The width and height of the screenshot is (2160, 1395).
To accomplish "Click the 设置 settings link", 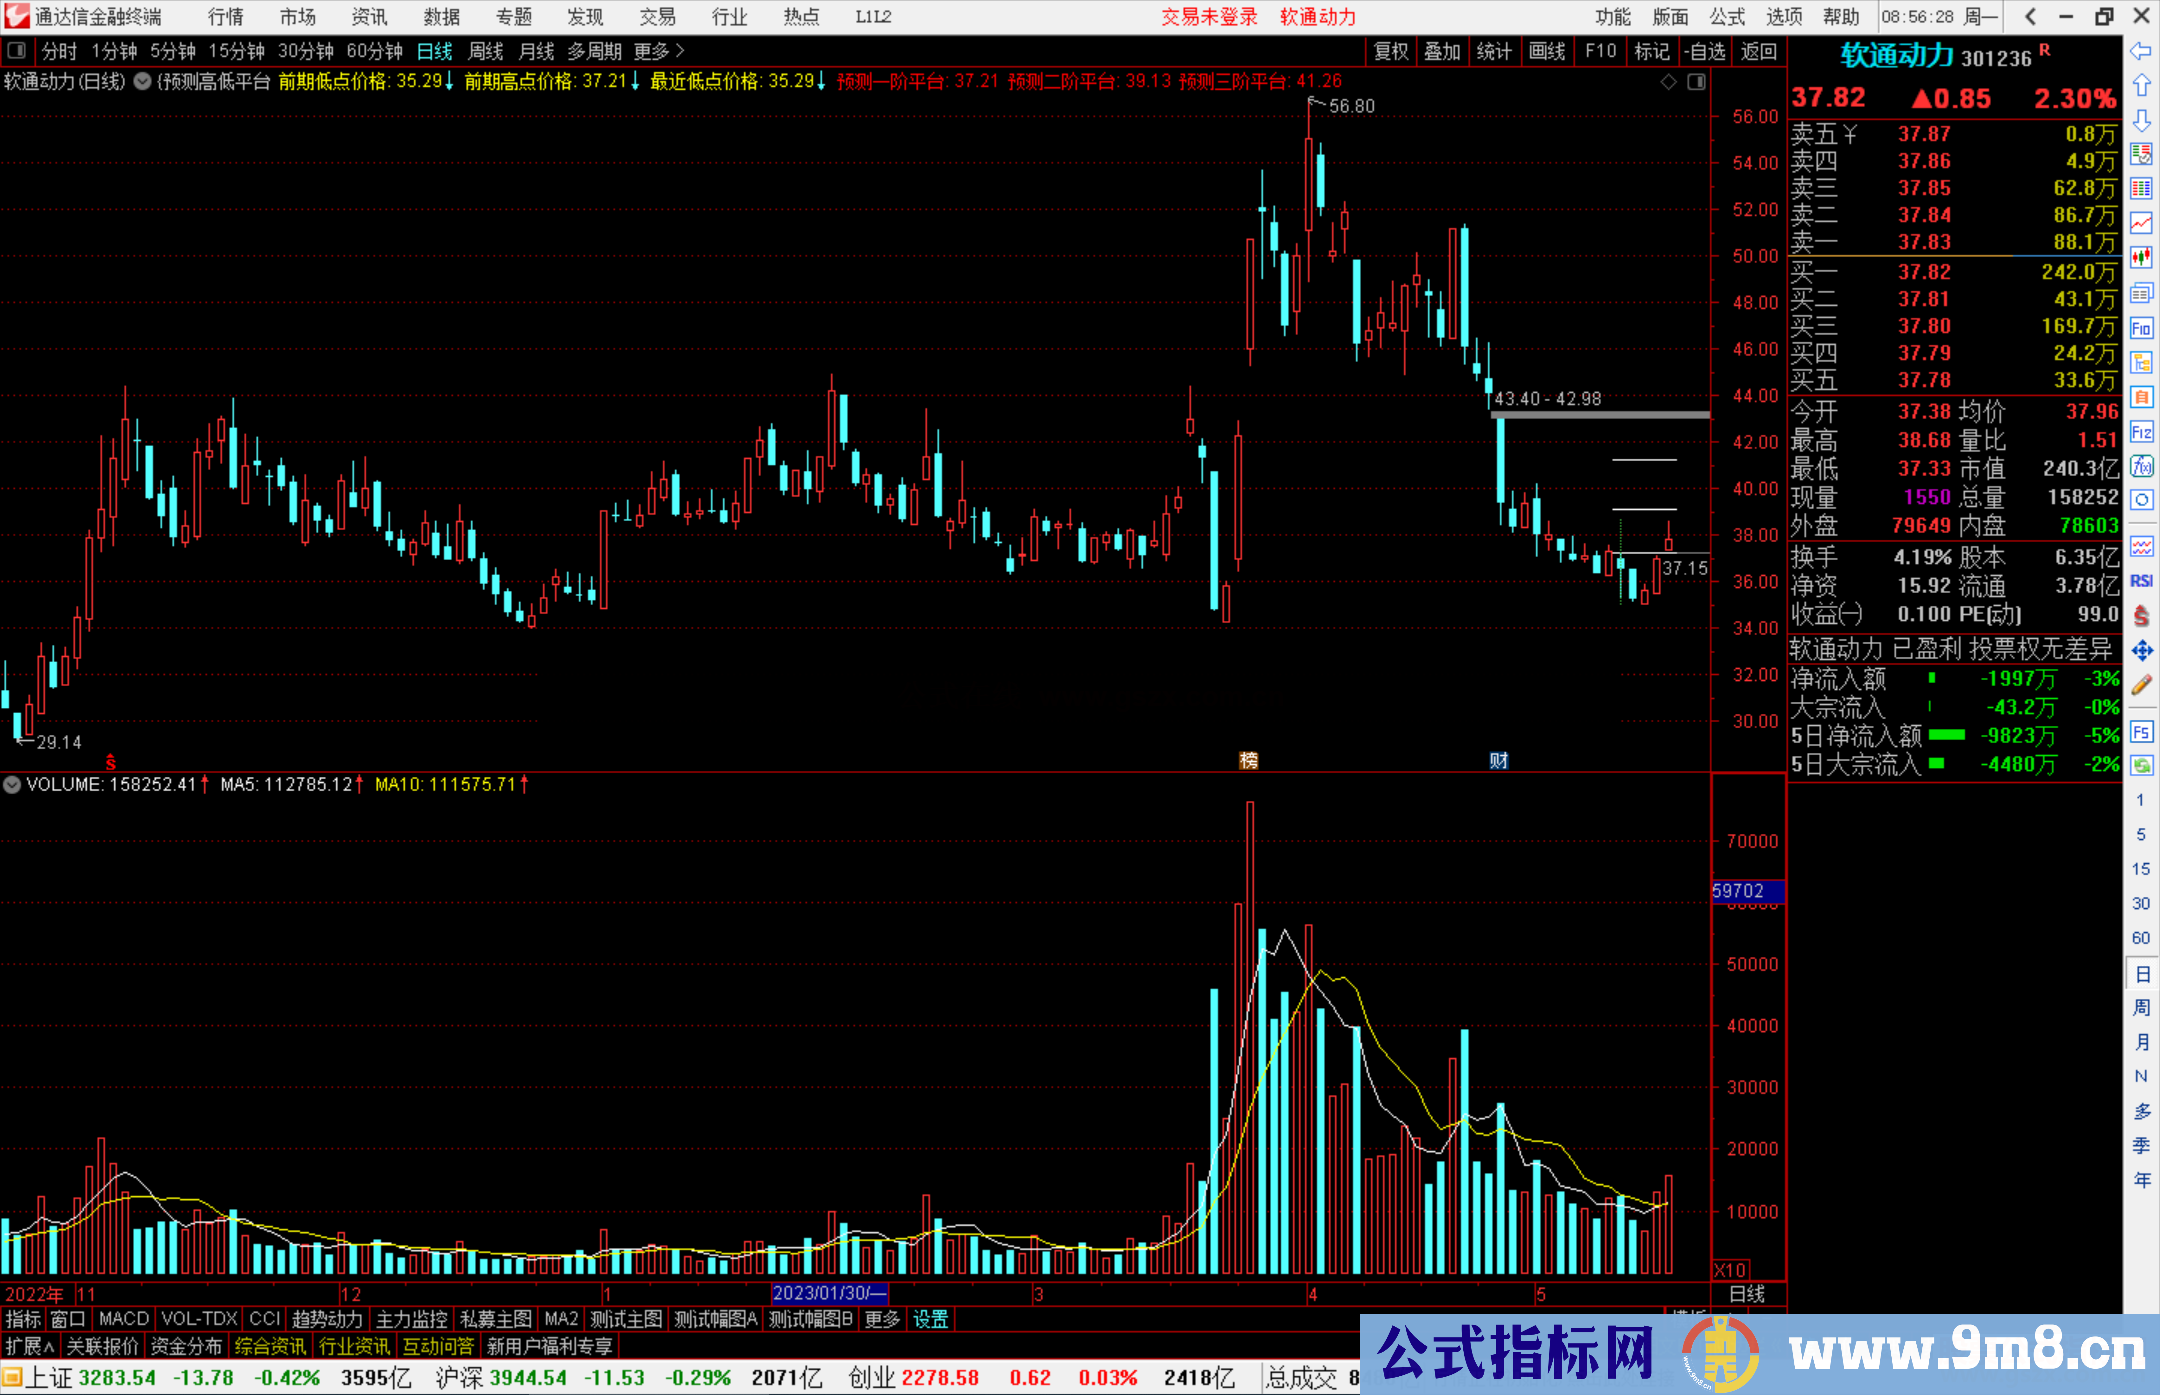I will (x=930, y=1319).
